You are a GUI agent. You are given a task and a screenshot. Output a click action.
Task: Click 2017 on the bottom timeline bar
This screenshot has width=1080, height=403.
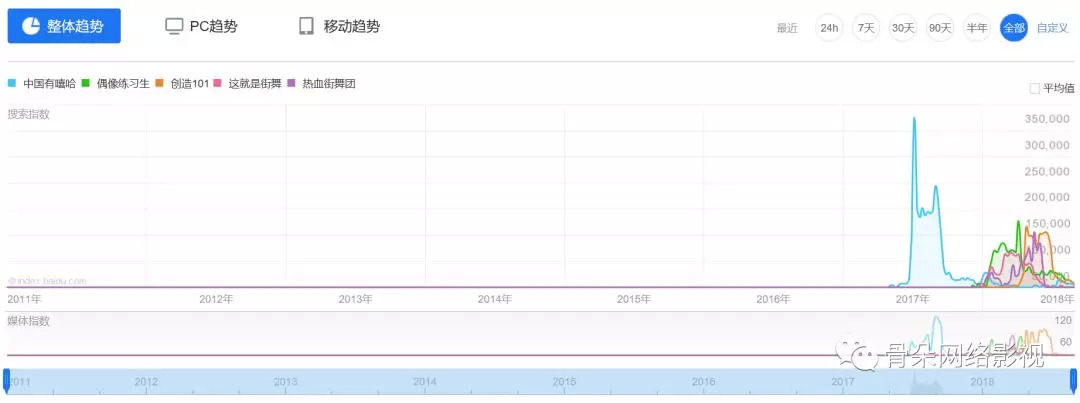(x=843, y=381)
